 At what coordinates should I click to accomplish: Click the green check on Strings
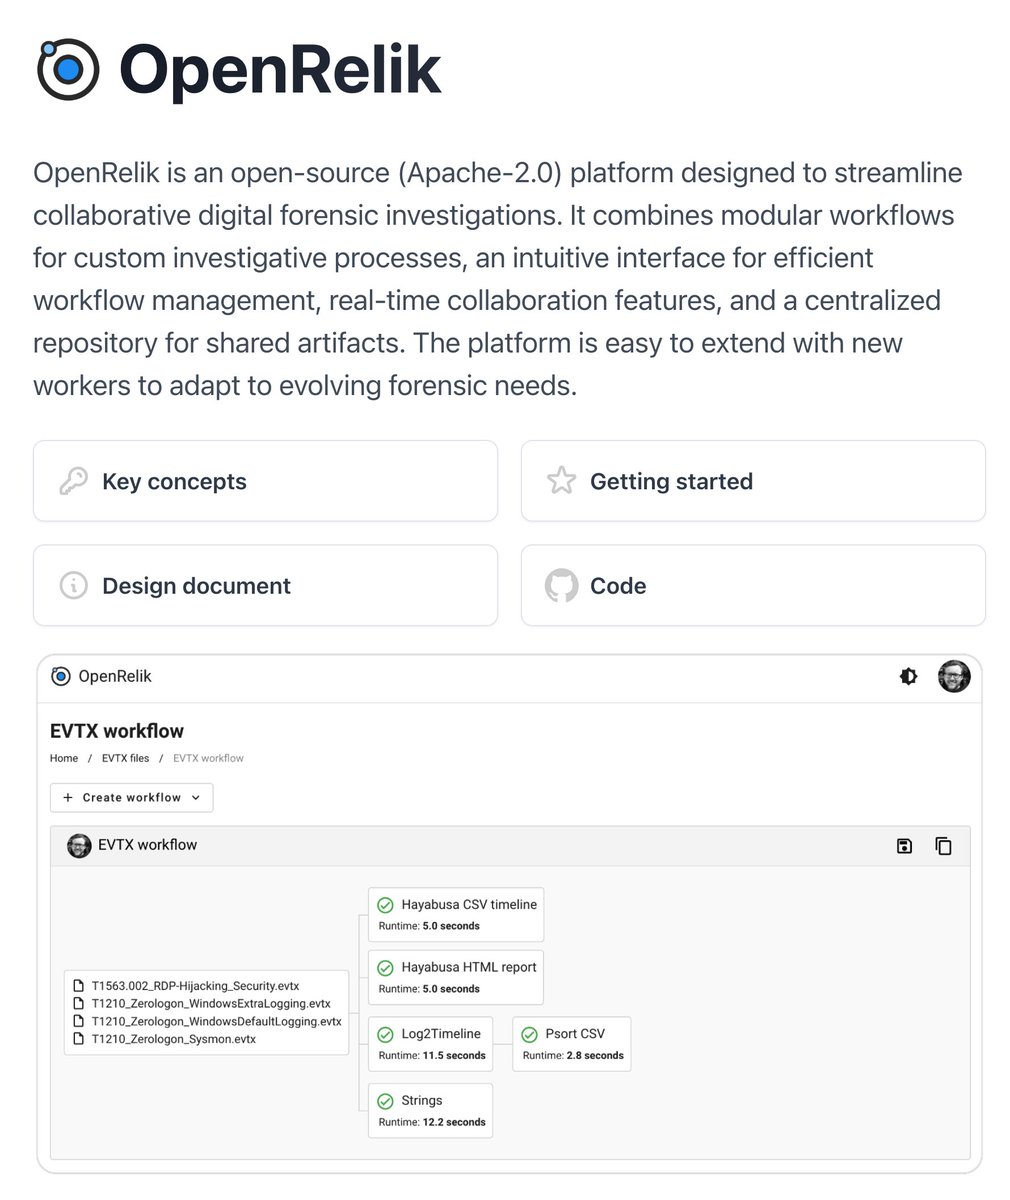pyautogui.click(x=385, y=1101)
